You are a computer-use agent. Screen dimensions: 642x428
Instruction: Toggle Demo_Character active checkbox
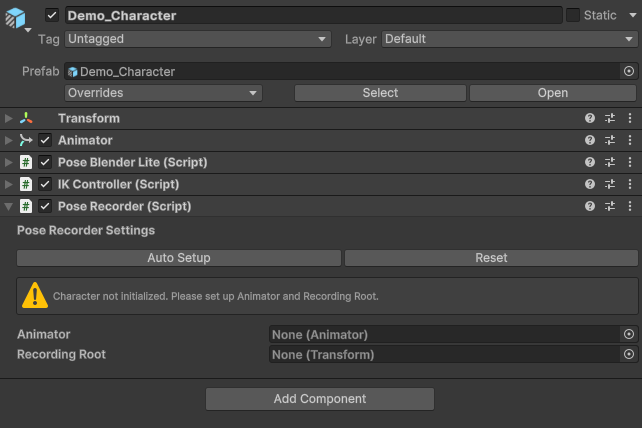pyautogui.click(x=52, y=15)
